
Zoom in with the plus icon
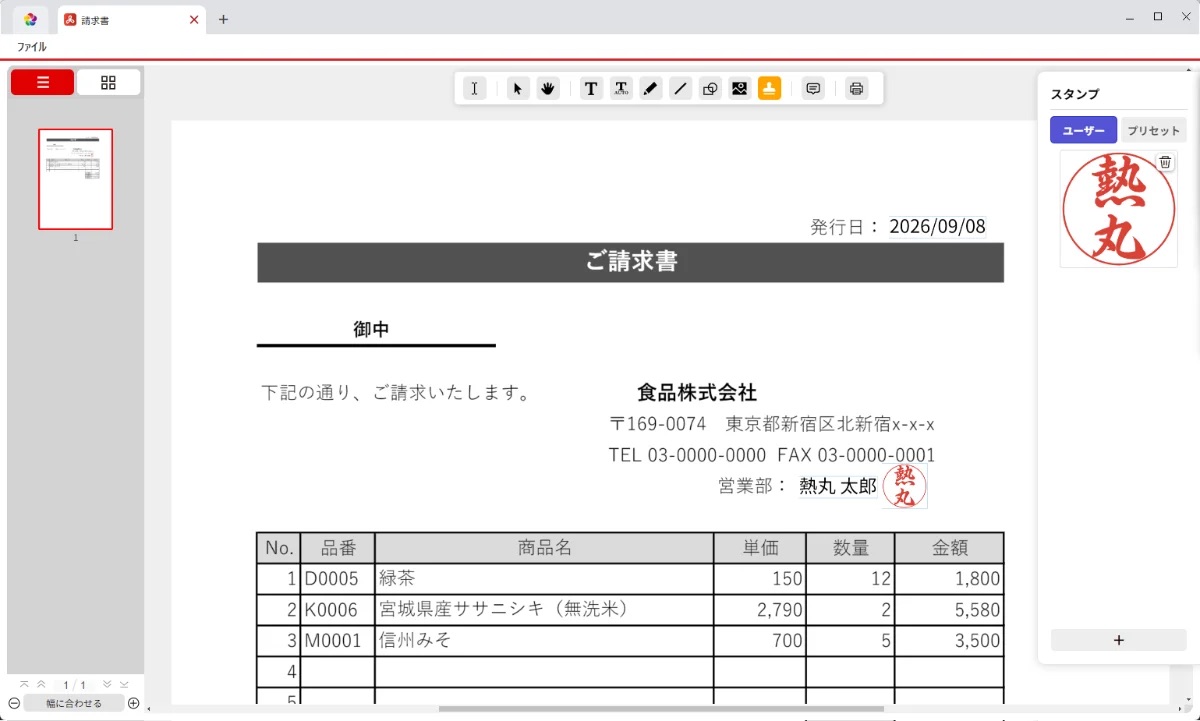tap(134, 703)
